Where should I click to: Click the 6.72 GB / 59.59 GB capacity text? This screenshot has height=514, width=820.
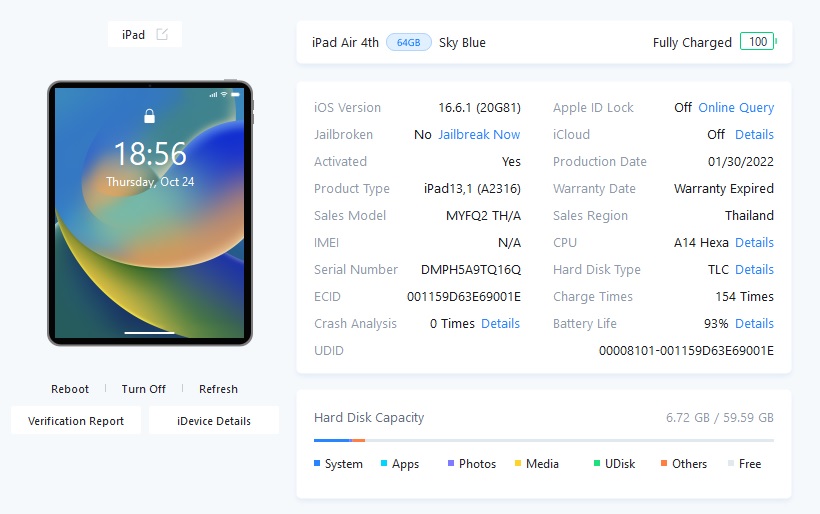pos(720,418)
